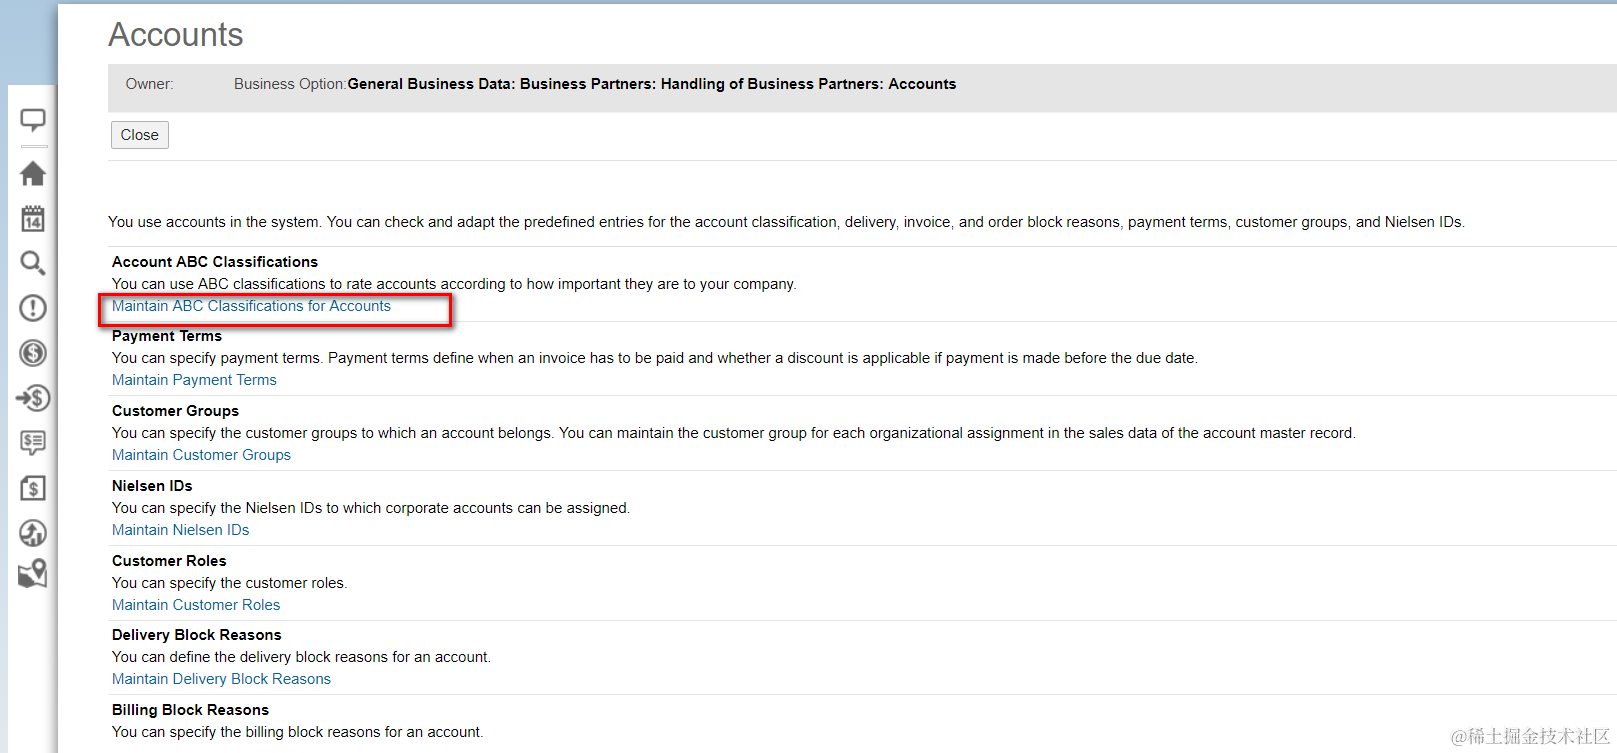This screenshot has height=753, width=1617.
Task: Click the ABC classifications description sentence
Action: [x=454, y=284]
